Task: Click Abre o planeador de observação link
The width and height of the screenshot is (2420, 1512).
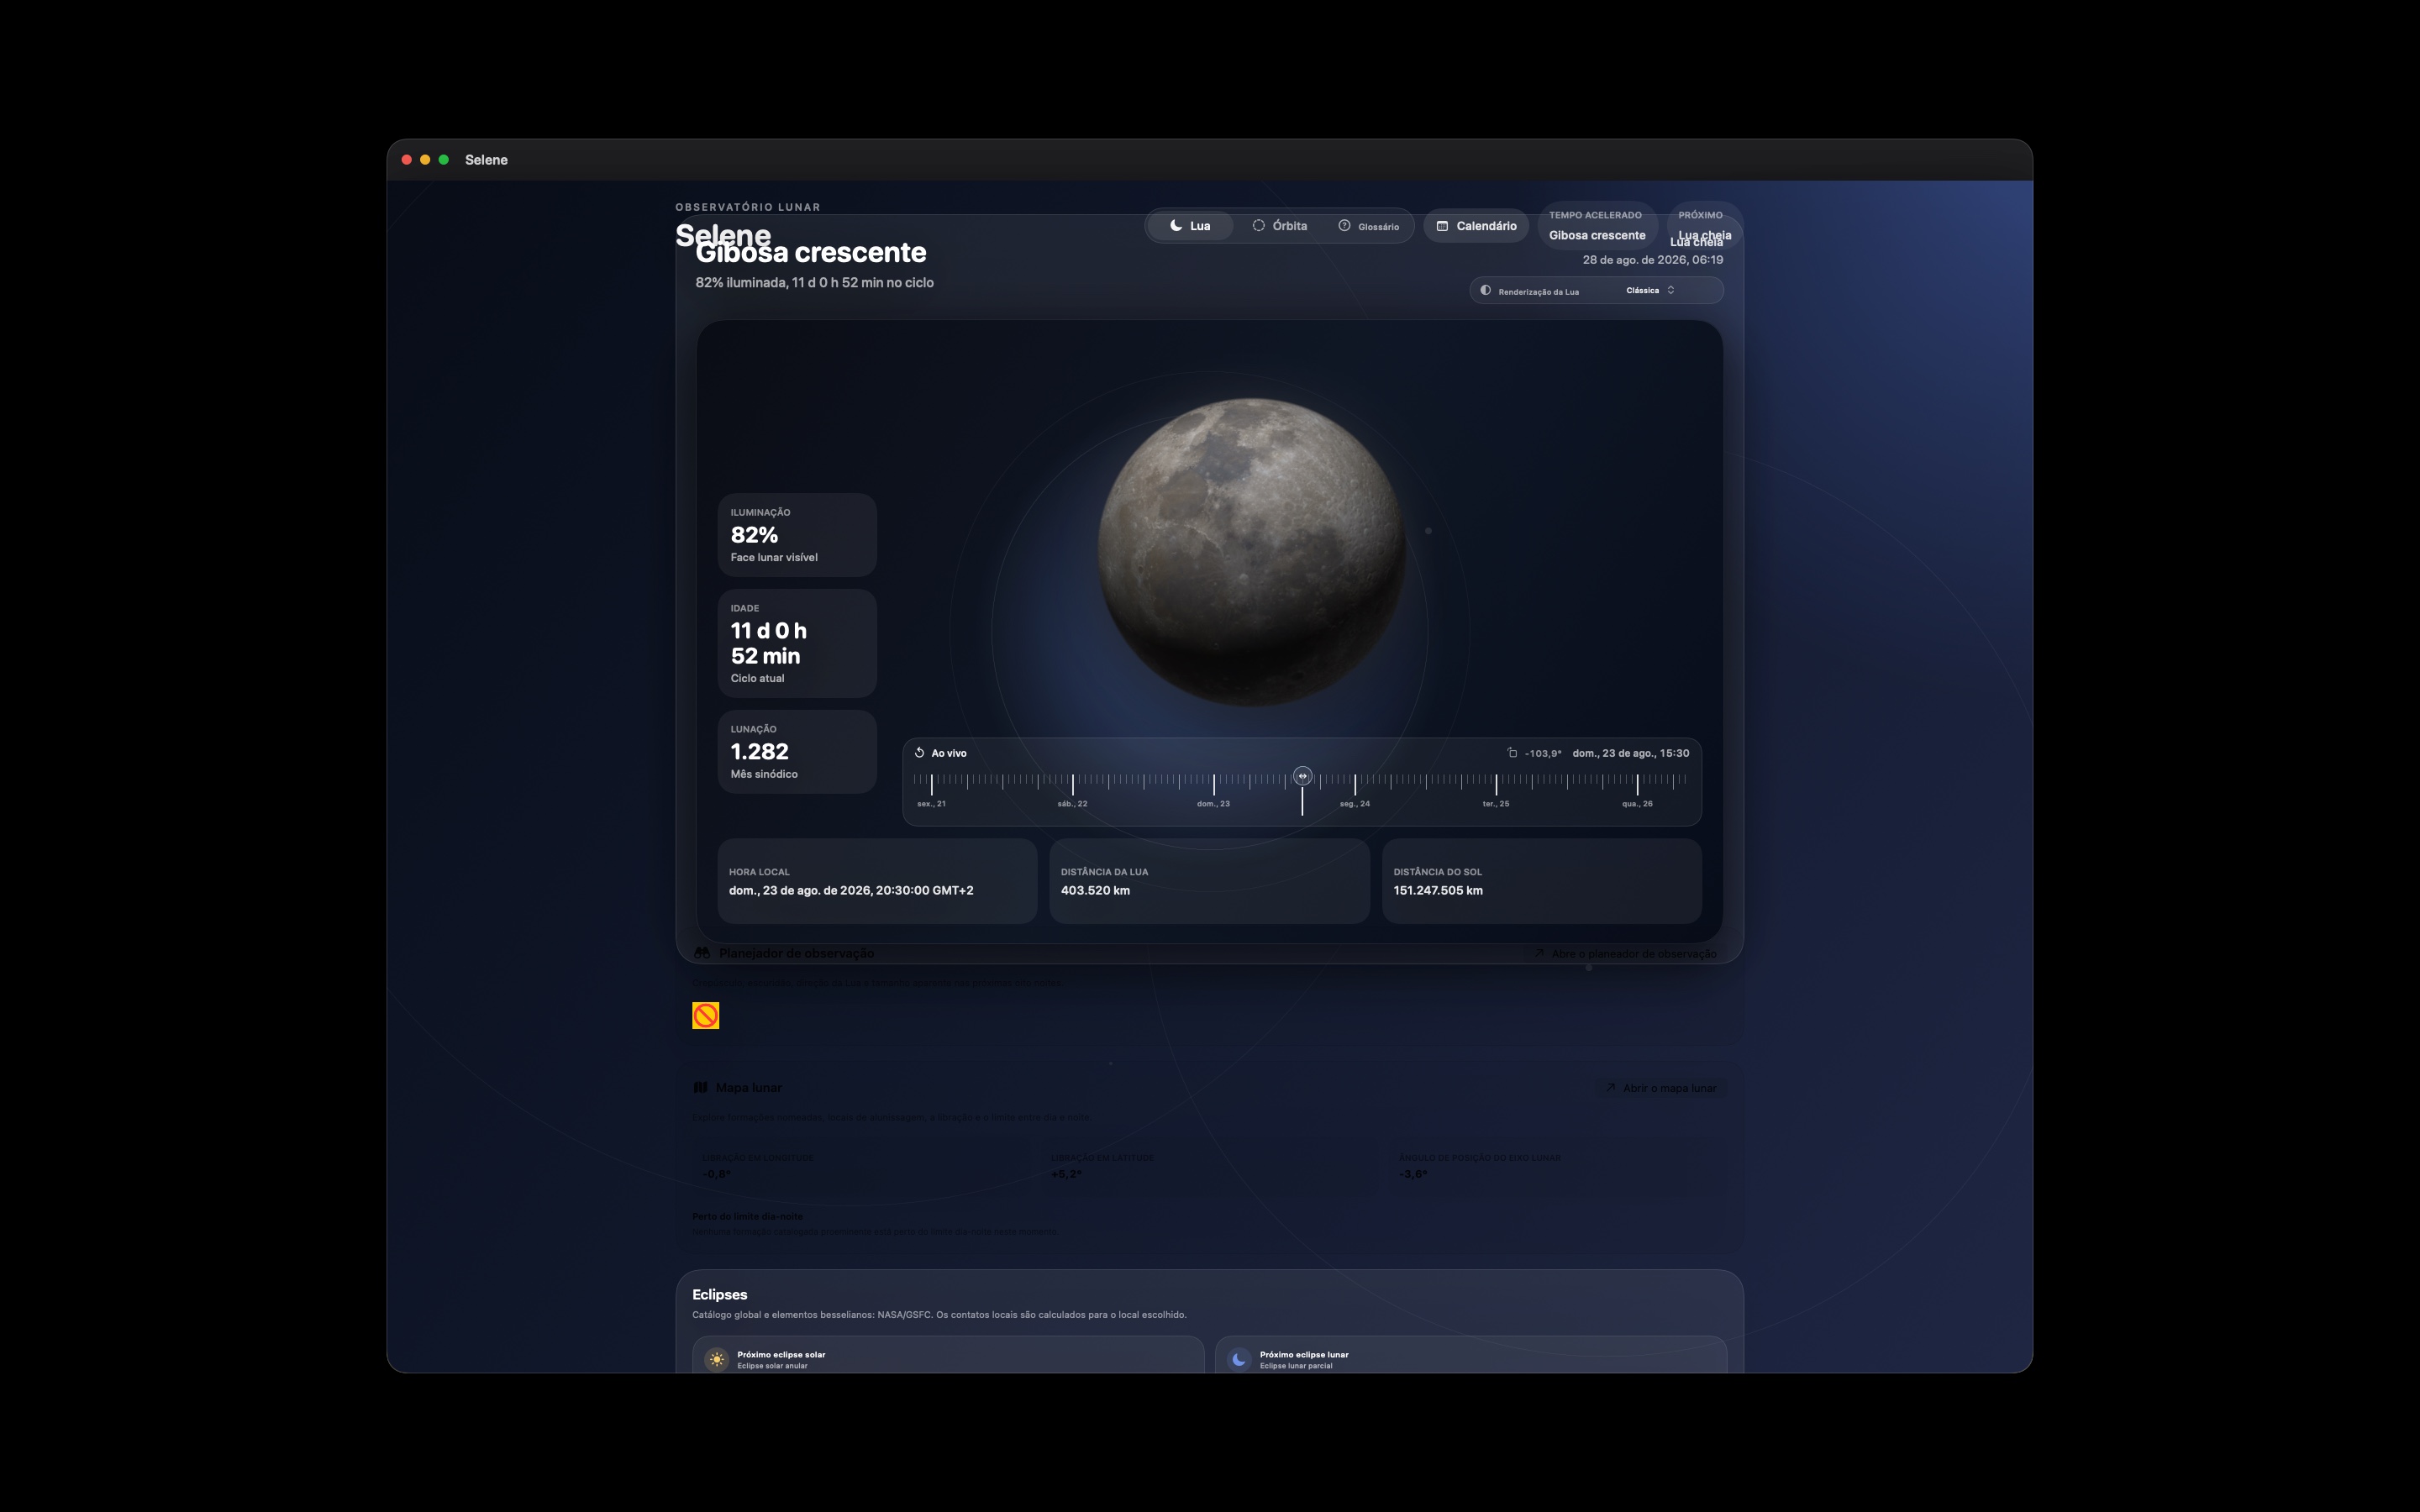Action: pos(1626,954)
